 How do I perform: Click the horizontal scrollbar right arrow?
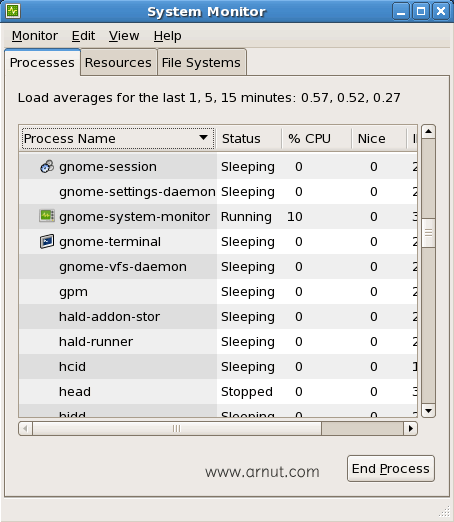410,428
